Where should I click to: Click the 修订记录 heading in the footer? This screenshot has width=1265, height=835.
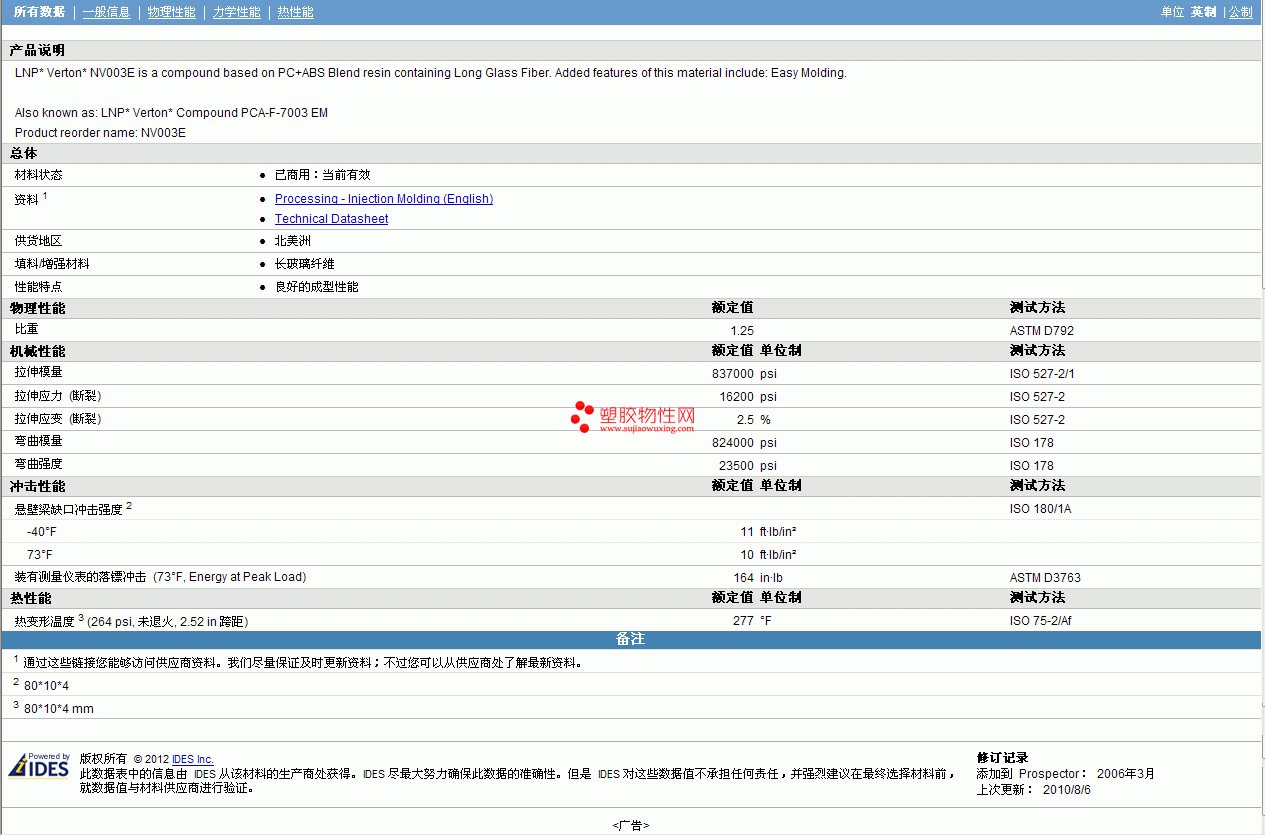tap(1002, 758)
